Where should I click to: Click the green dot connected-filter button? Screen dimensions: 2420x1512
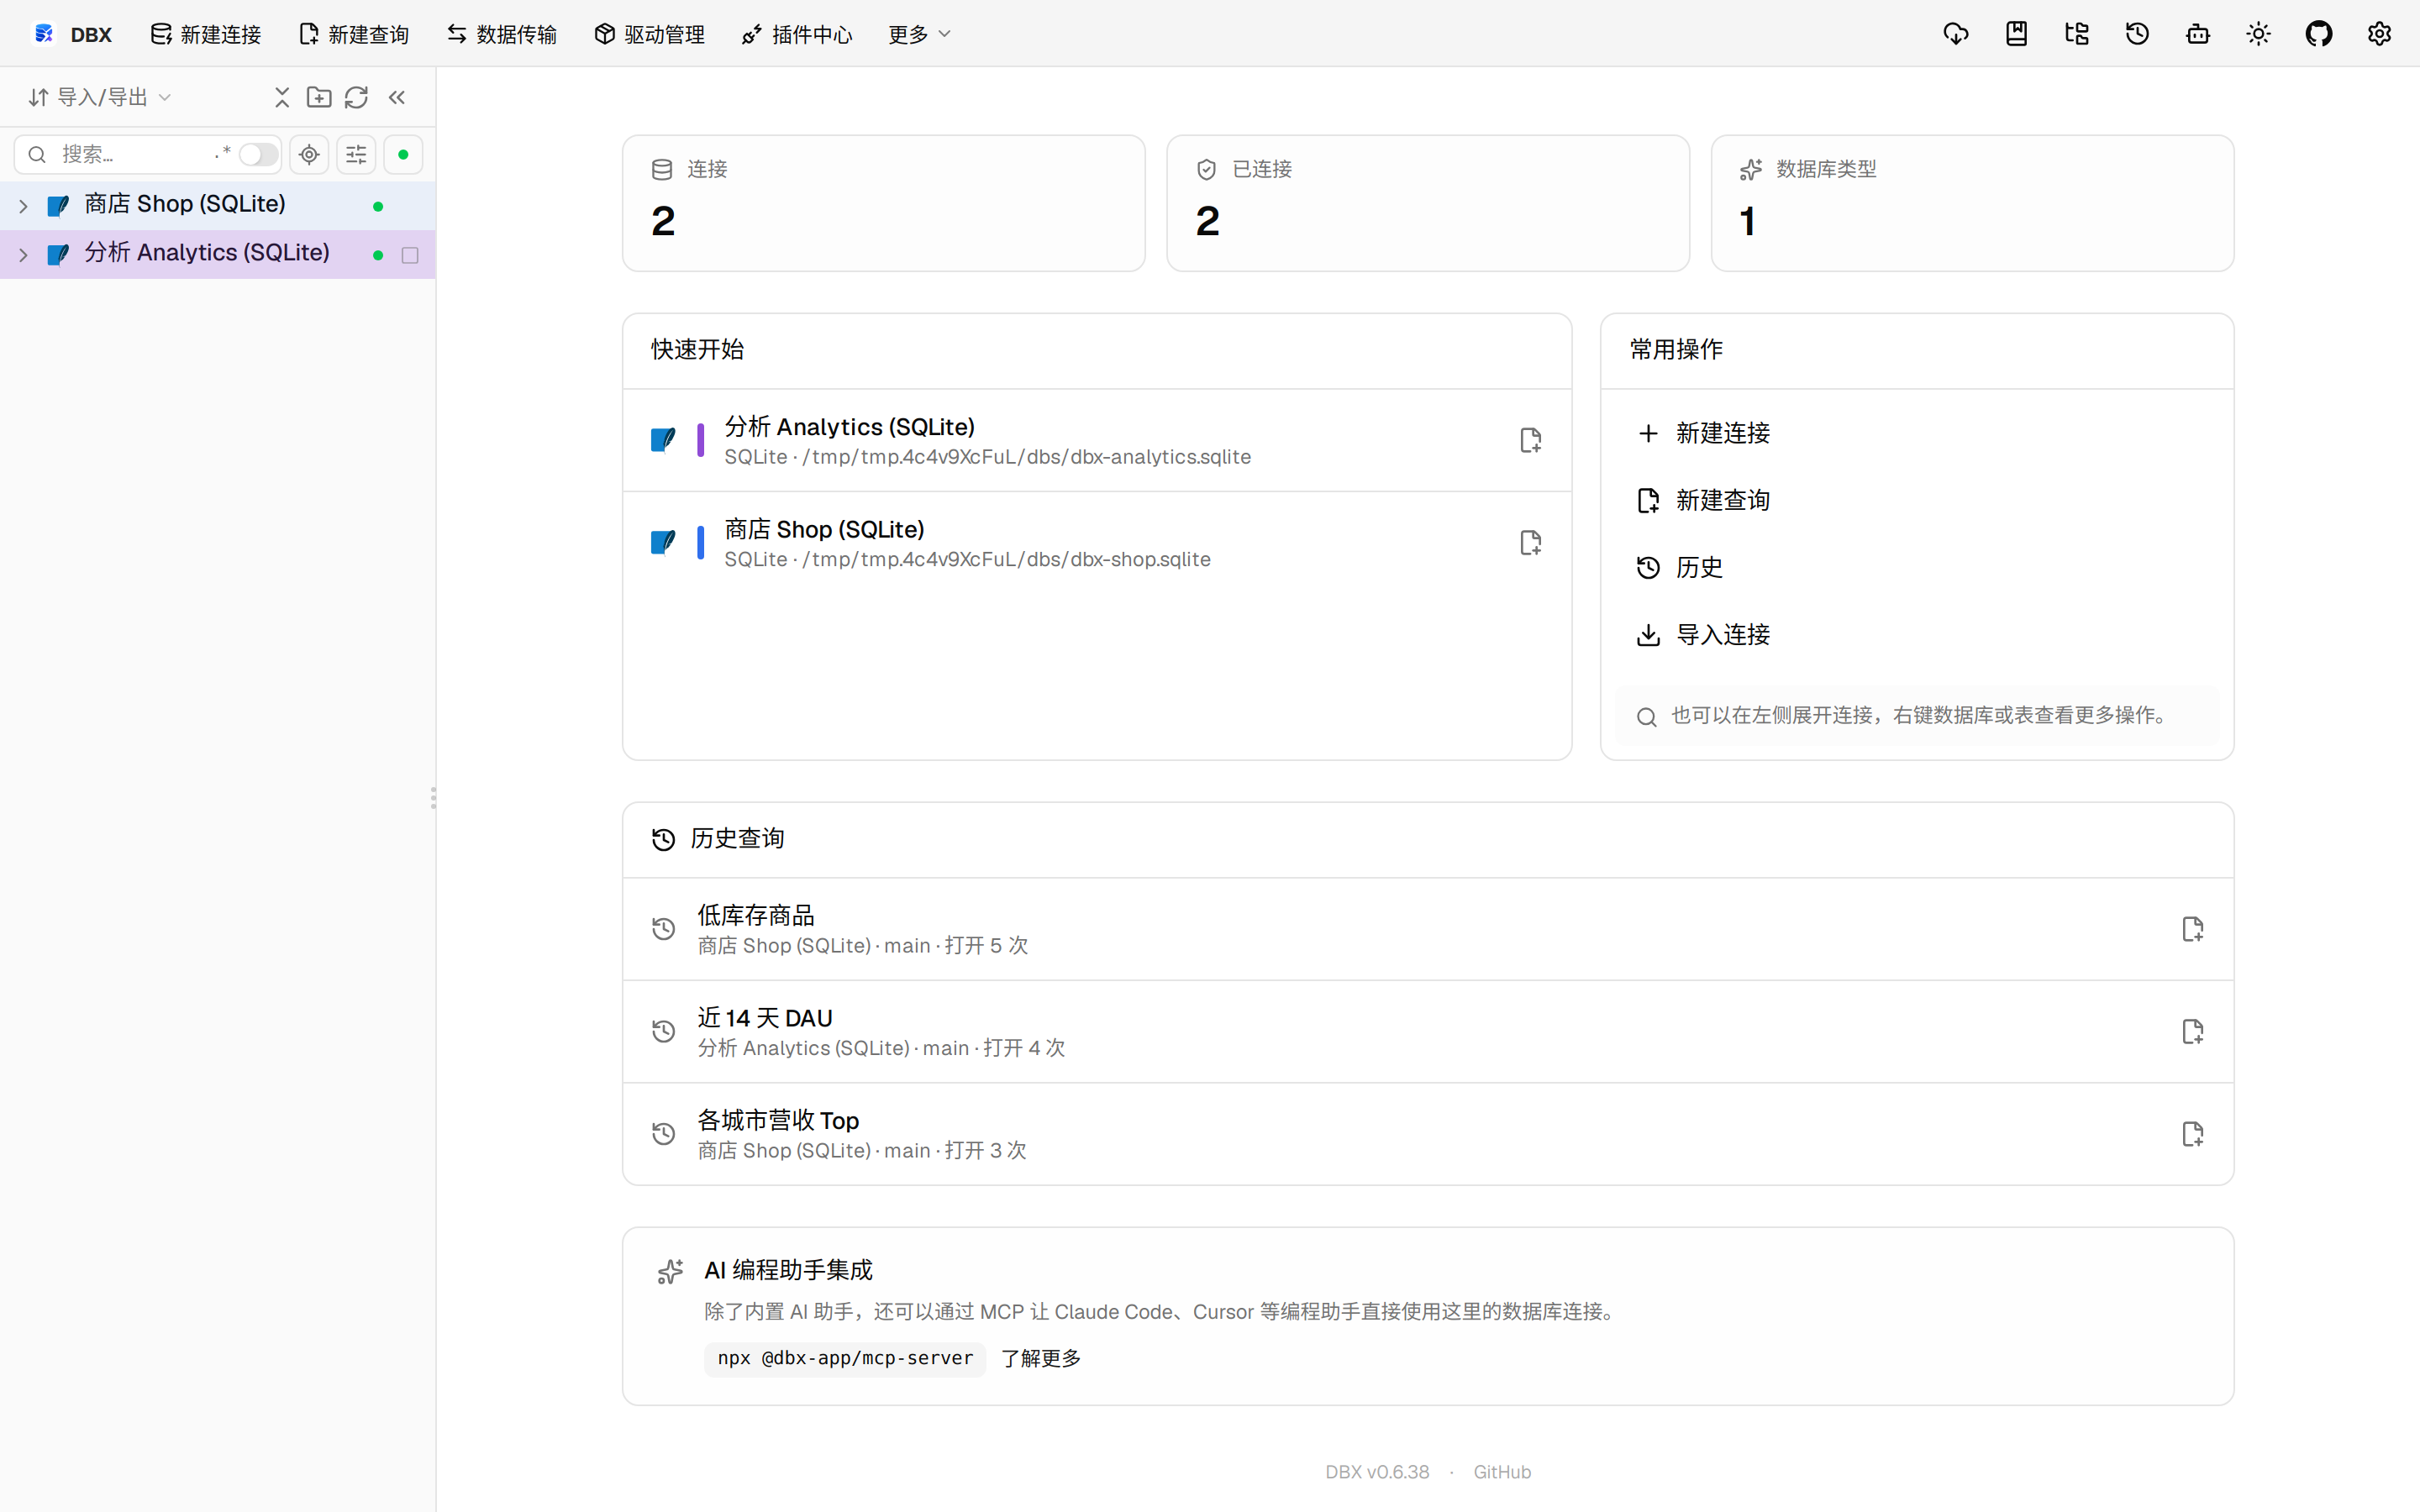click(403, 154)
